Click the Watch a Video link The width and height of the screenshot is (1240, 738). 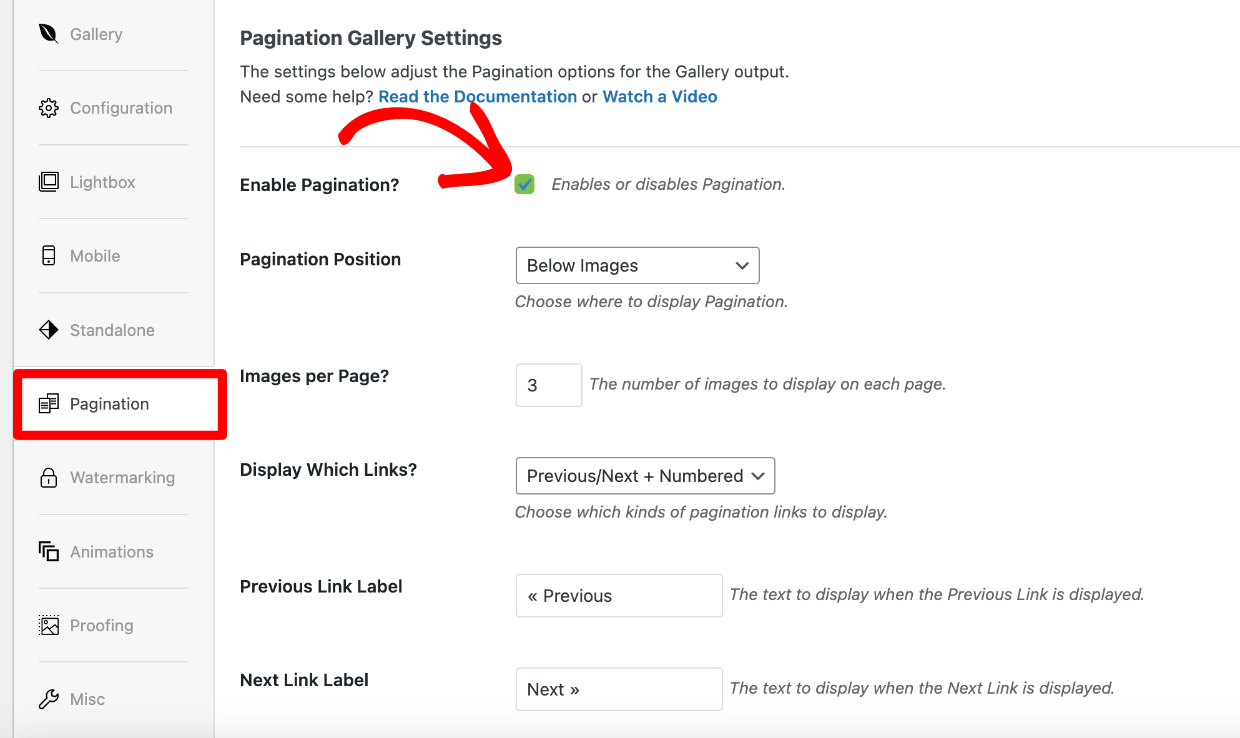(659, 96)
